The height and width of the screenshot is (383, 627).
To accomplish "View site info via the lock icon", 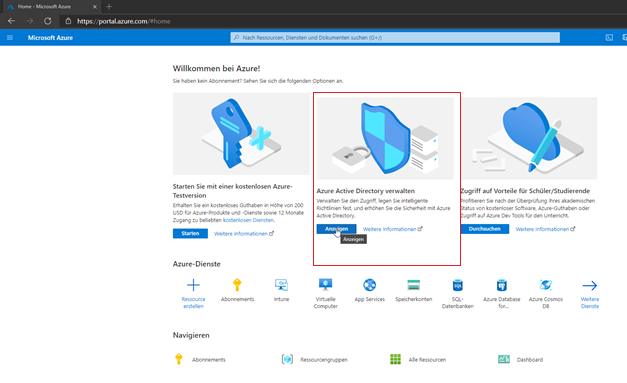I will click(68, 21).
